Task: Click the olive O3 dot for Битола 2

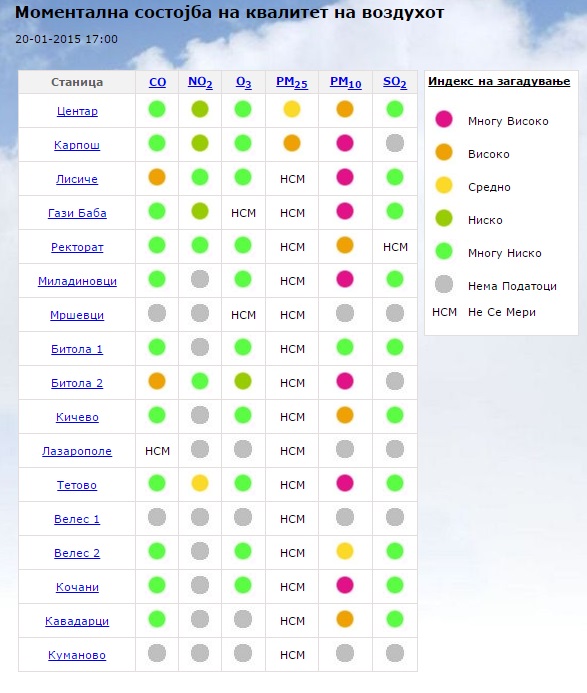Action: 243,381
